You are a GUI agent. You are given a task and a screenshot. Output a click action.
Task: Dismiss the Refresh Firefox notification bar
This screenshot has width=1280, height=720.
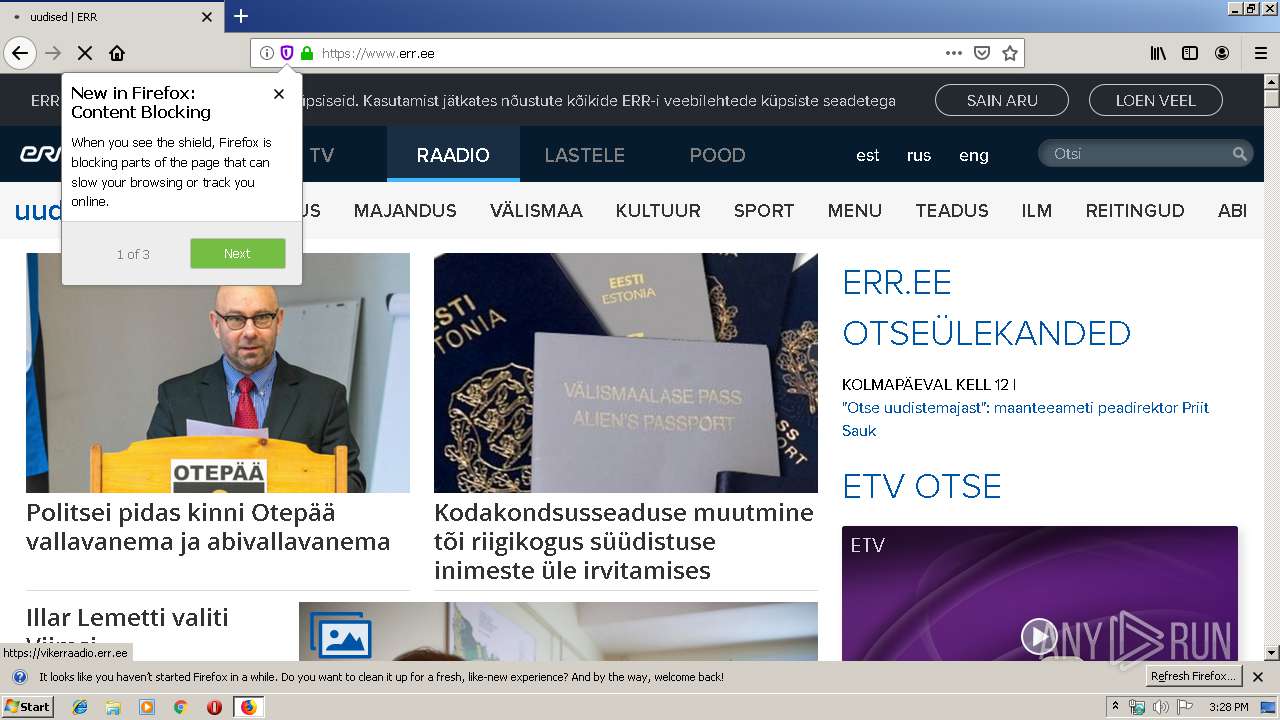[x=1258, y=677]
